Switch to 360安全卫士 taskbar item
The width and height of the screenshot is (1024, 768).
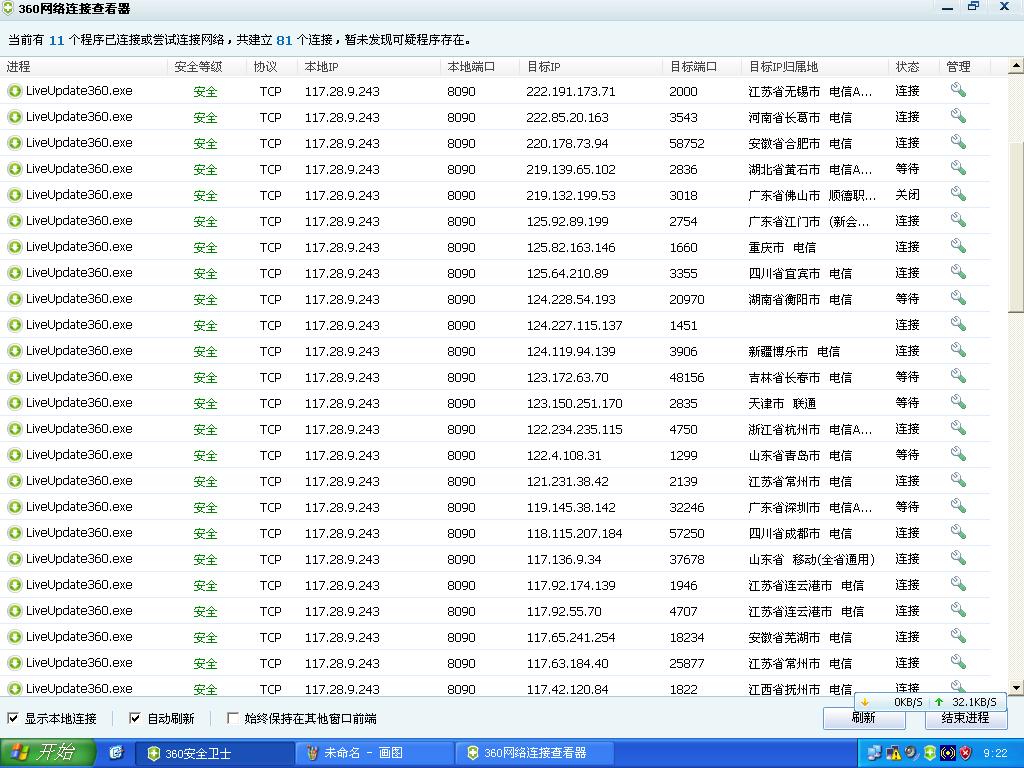point(214,754)
